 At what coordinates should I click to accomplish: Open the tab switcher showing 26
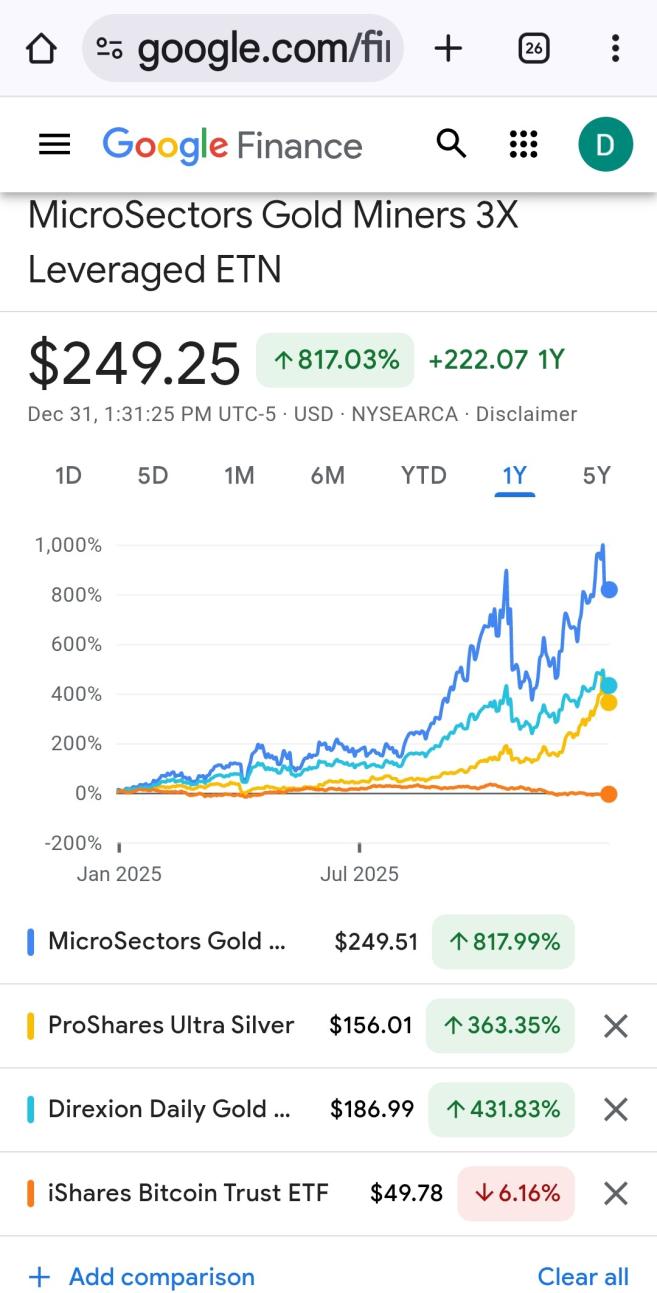[534, 48]
